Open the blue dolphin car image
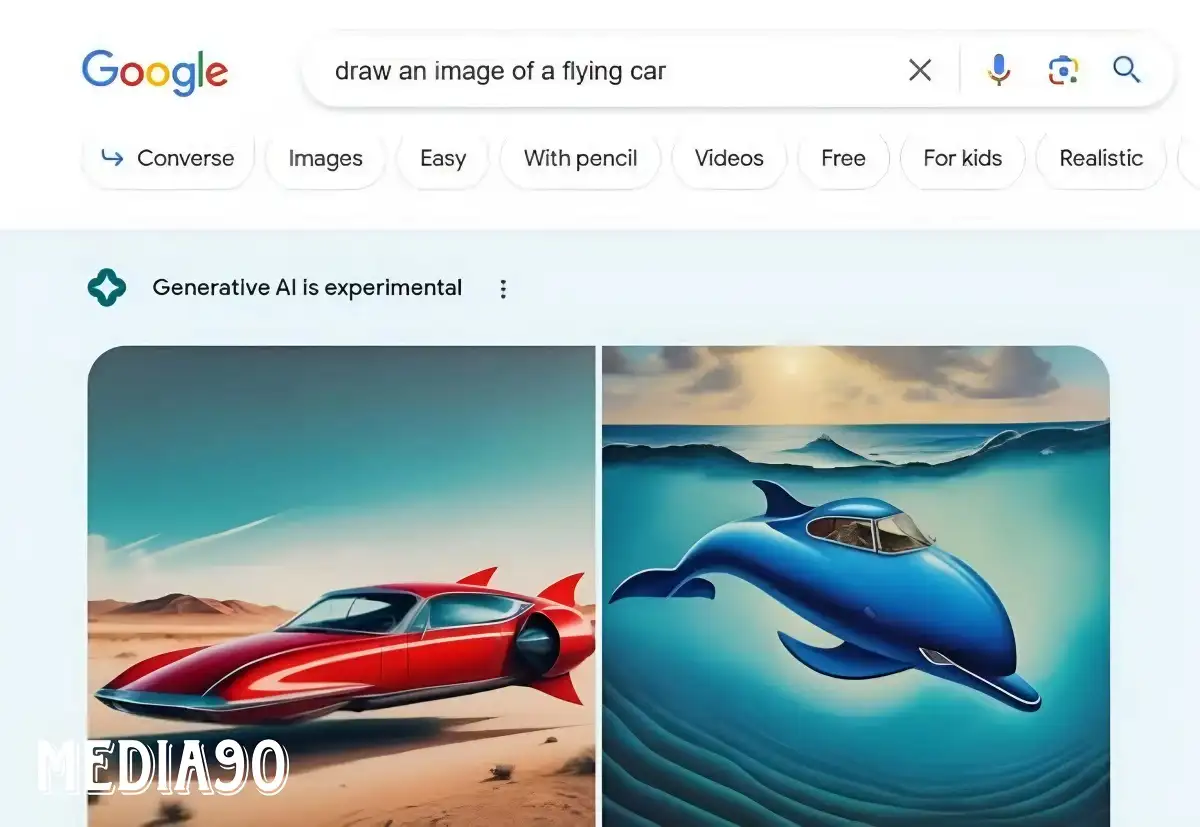 pos(856,586)
